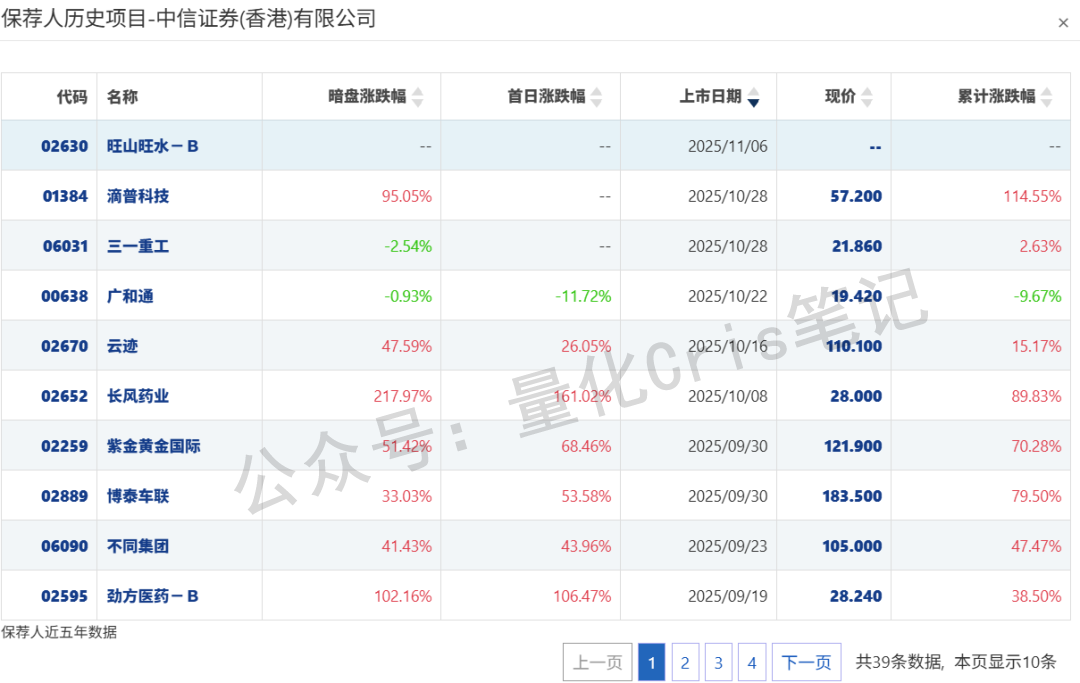Open stock 紫金黄金国际
This screenshot has height=683, width=1080.
[x=154, y=446]
